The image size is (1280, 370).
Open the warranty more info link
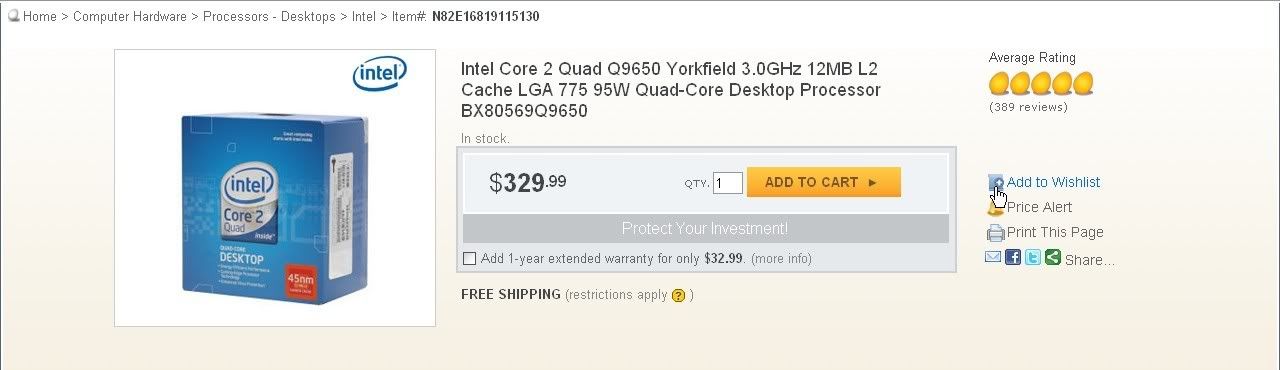782,259
